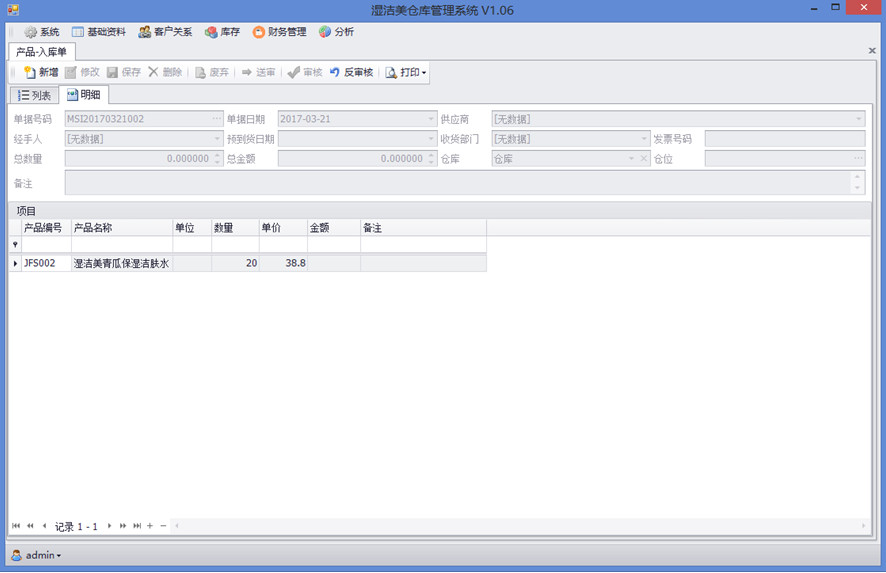Click the 删除 delete toolbar button
Screen dimensions: 886x573
point(165,72)
